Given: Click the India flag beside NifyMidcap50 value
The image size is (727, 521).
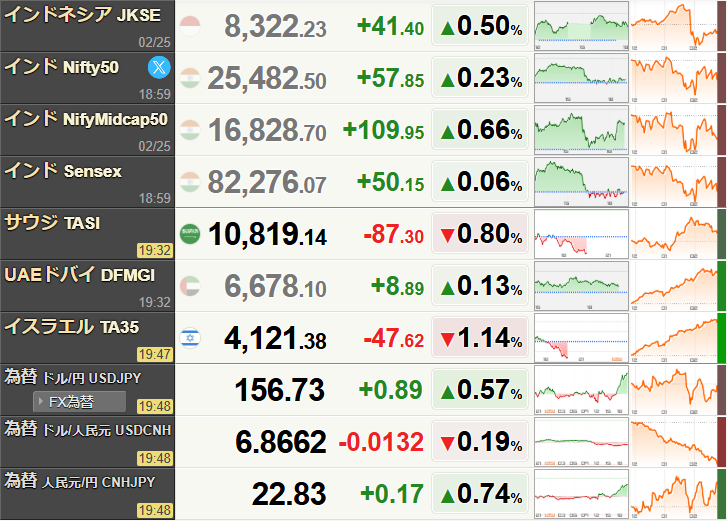Looking at the screenshot, I should (x=190, y=130).
